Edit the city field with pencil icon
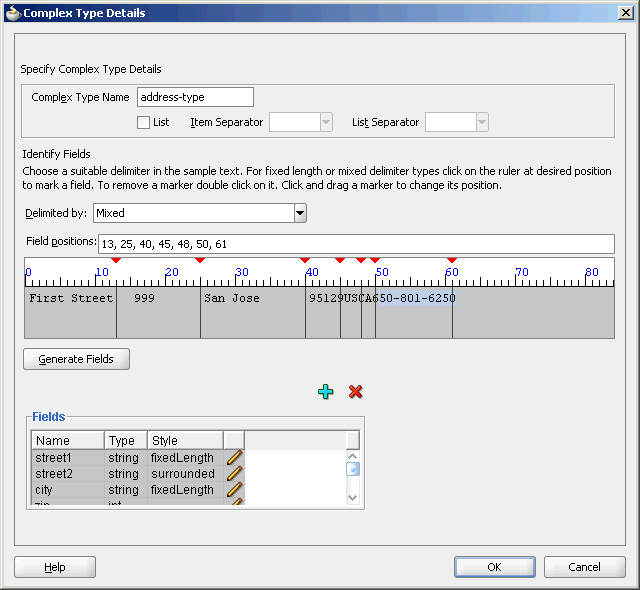This screenshot has height=590, width=640. (234, 489)
